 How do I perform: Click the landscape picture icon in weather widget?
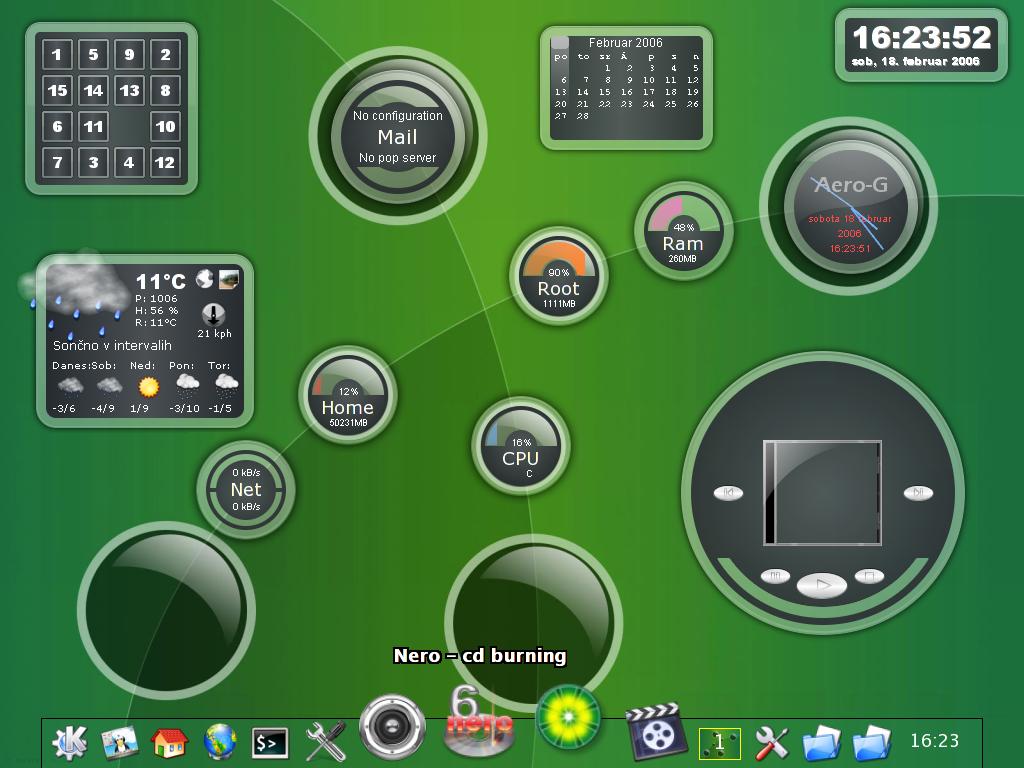[x=229, y=280]
